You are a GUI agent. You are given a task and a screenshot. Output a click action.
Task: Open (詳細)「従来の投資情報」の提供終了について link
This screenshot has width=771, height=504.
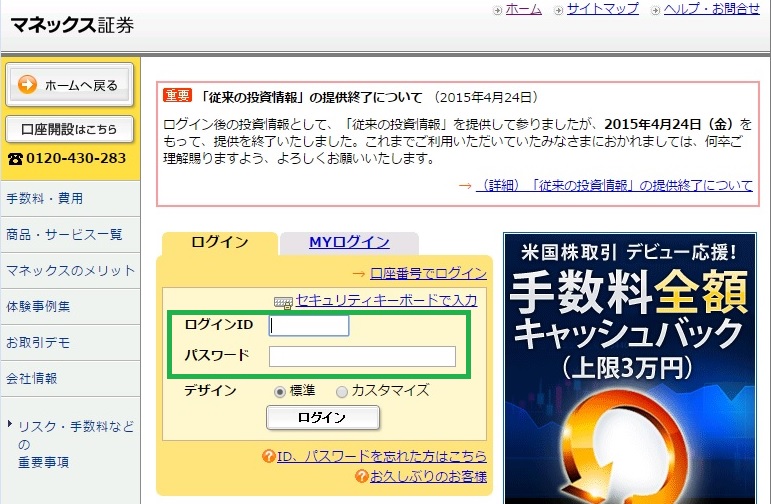click(x=614, y=185)
